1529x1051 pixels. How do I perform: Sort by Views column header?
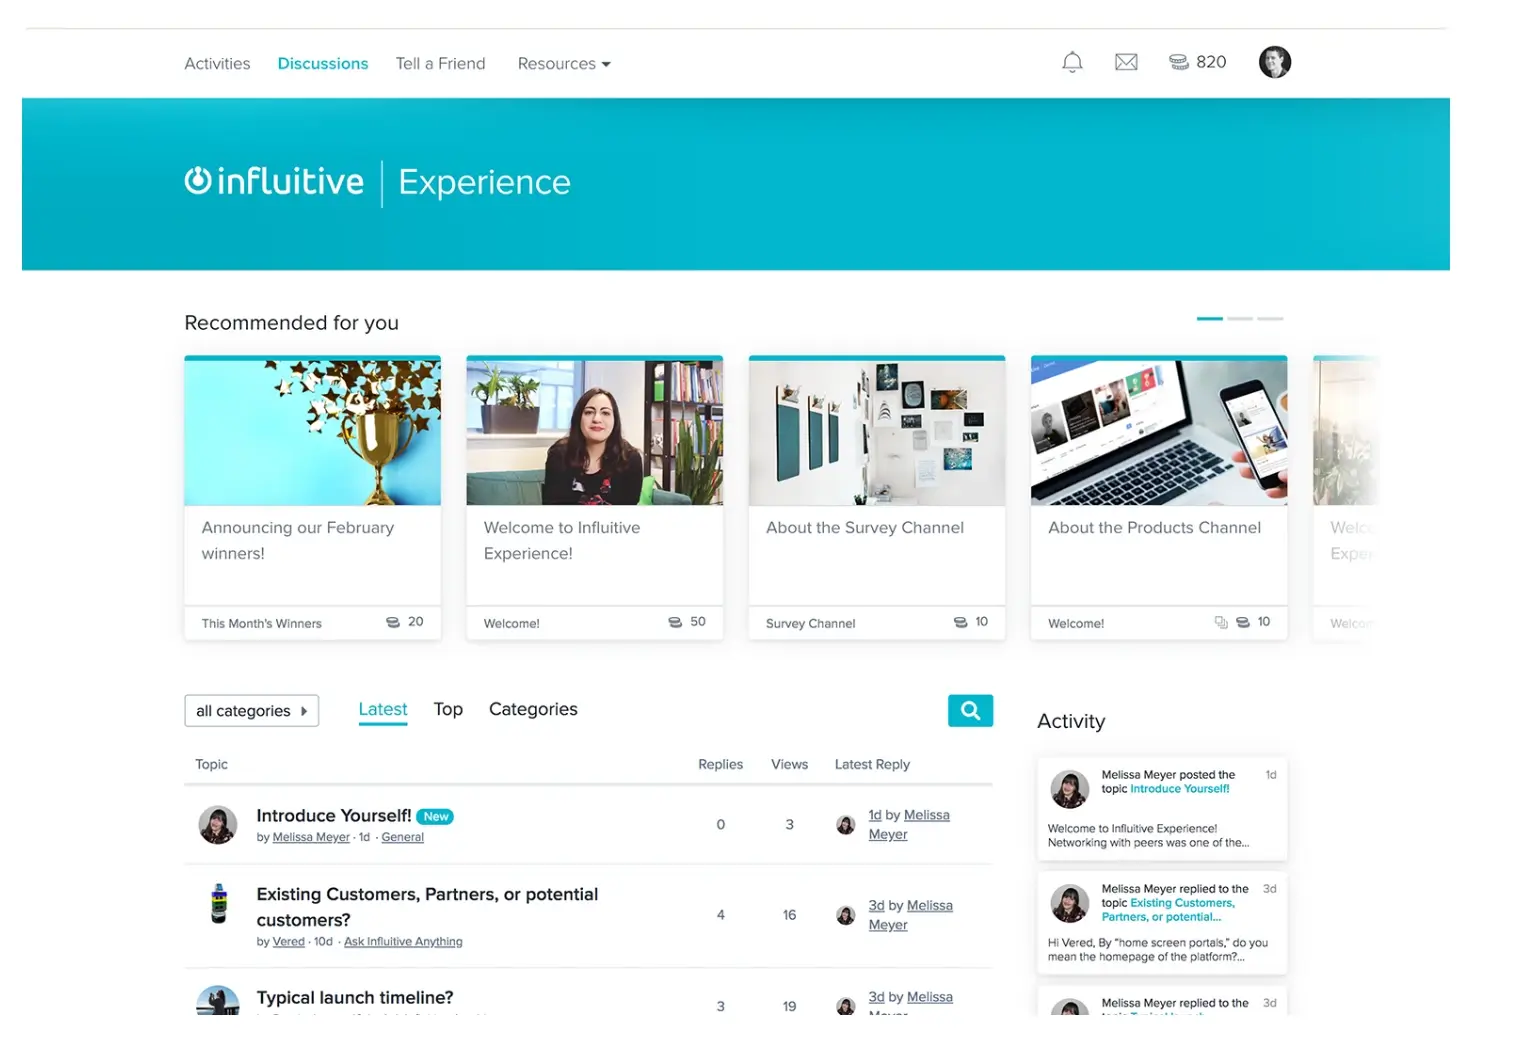789,765
